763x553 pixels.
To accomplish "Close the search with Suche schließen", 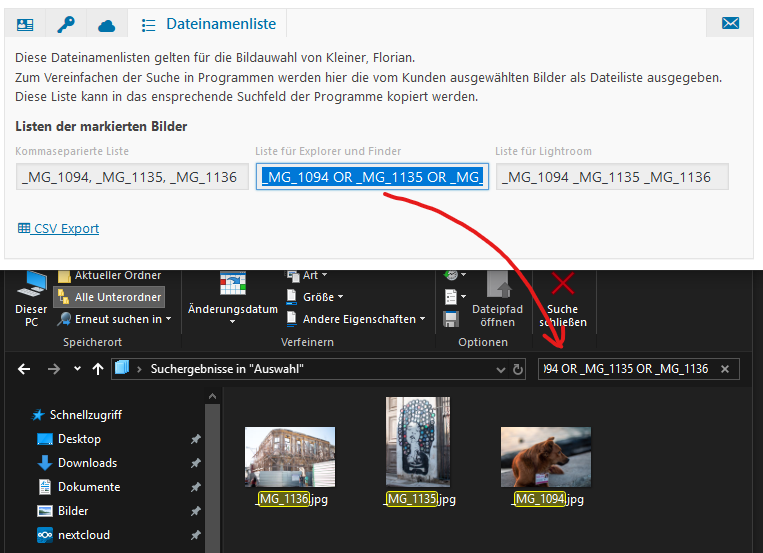I will (x=562, y=298).
